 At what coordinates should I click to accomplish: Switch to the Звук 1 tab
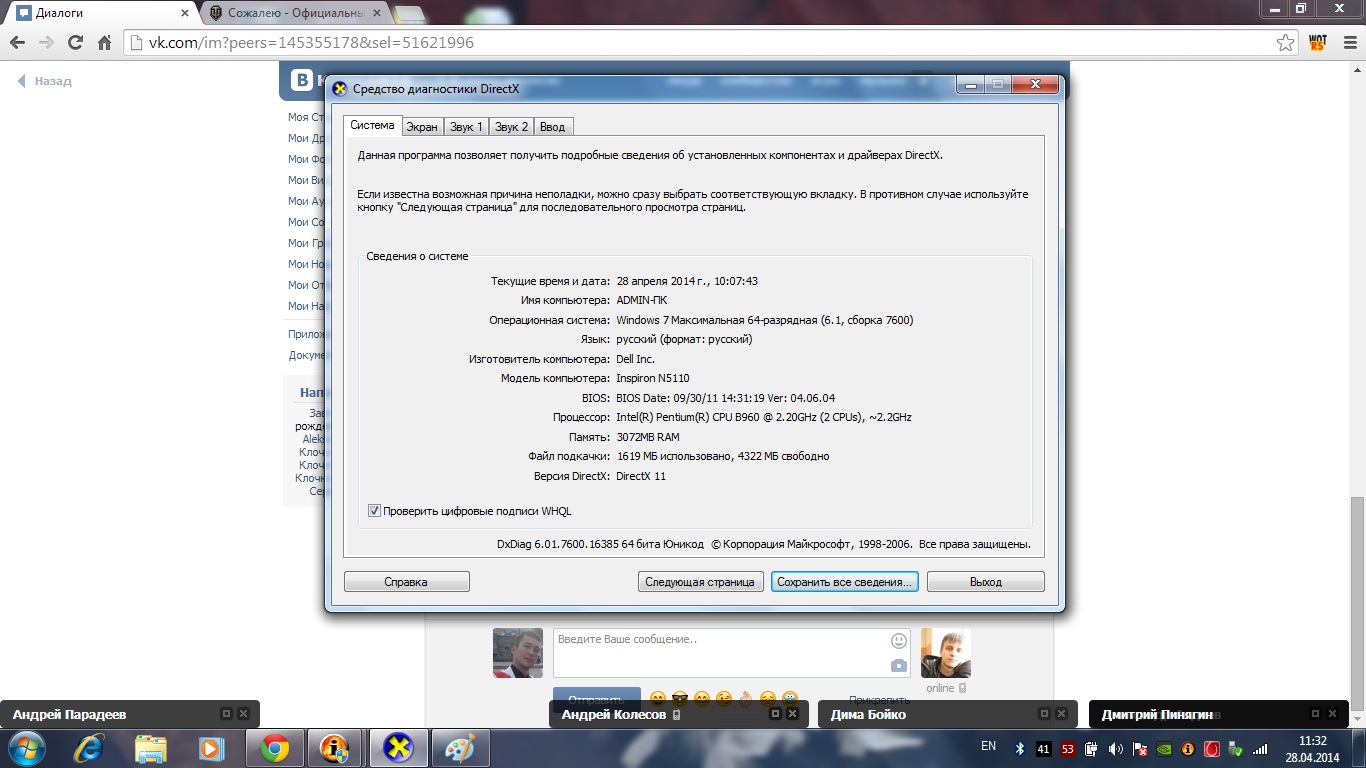point(466,127)
